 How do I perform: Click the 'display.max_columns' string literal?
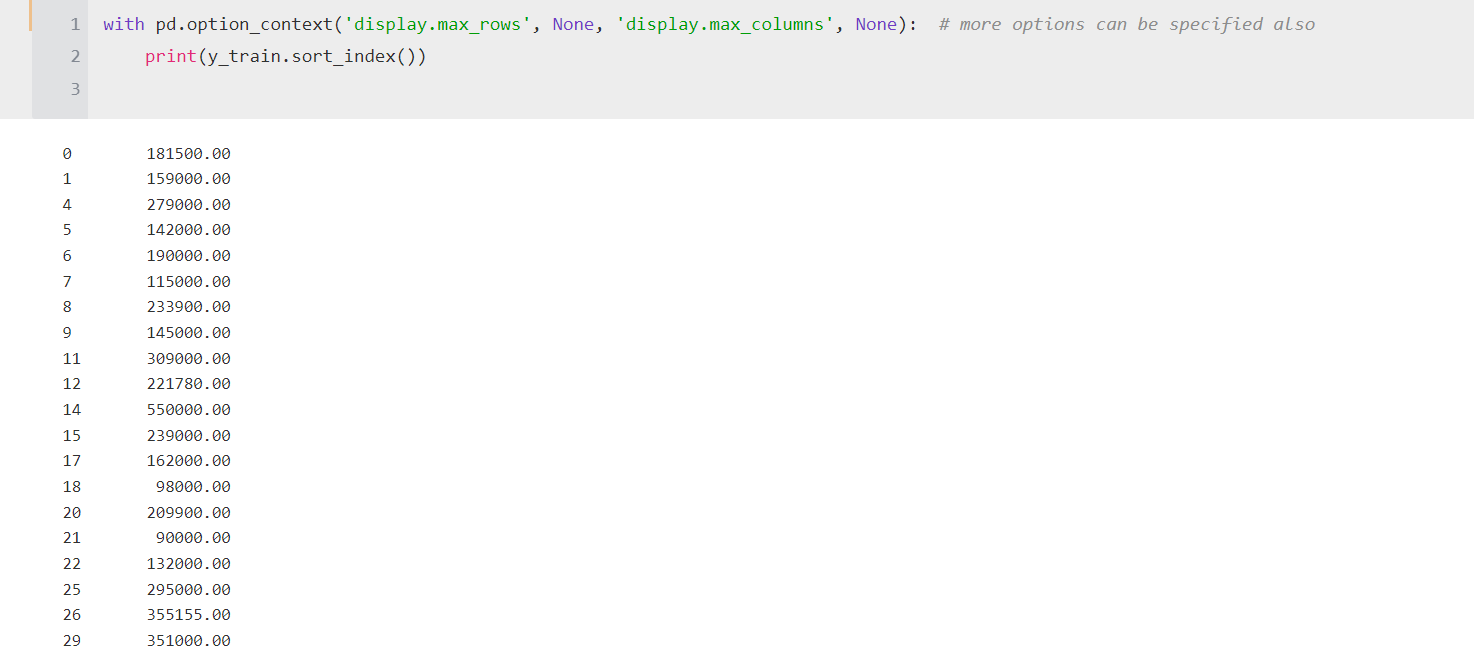pyautogui.click(x=725, y=24)
